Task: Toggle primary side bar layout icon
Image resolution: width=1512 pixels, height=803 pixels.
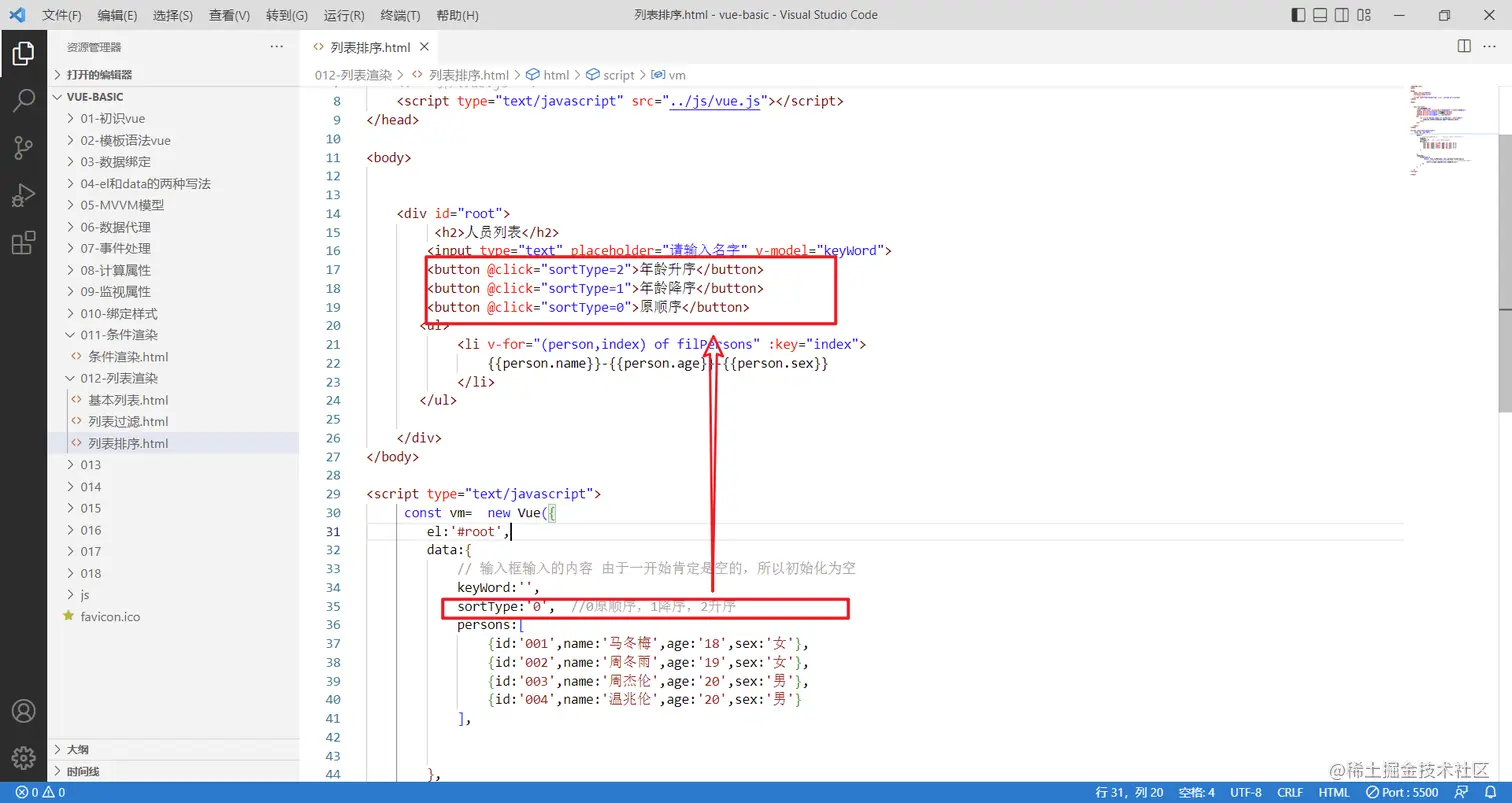Action: [1298, 15]
